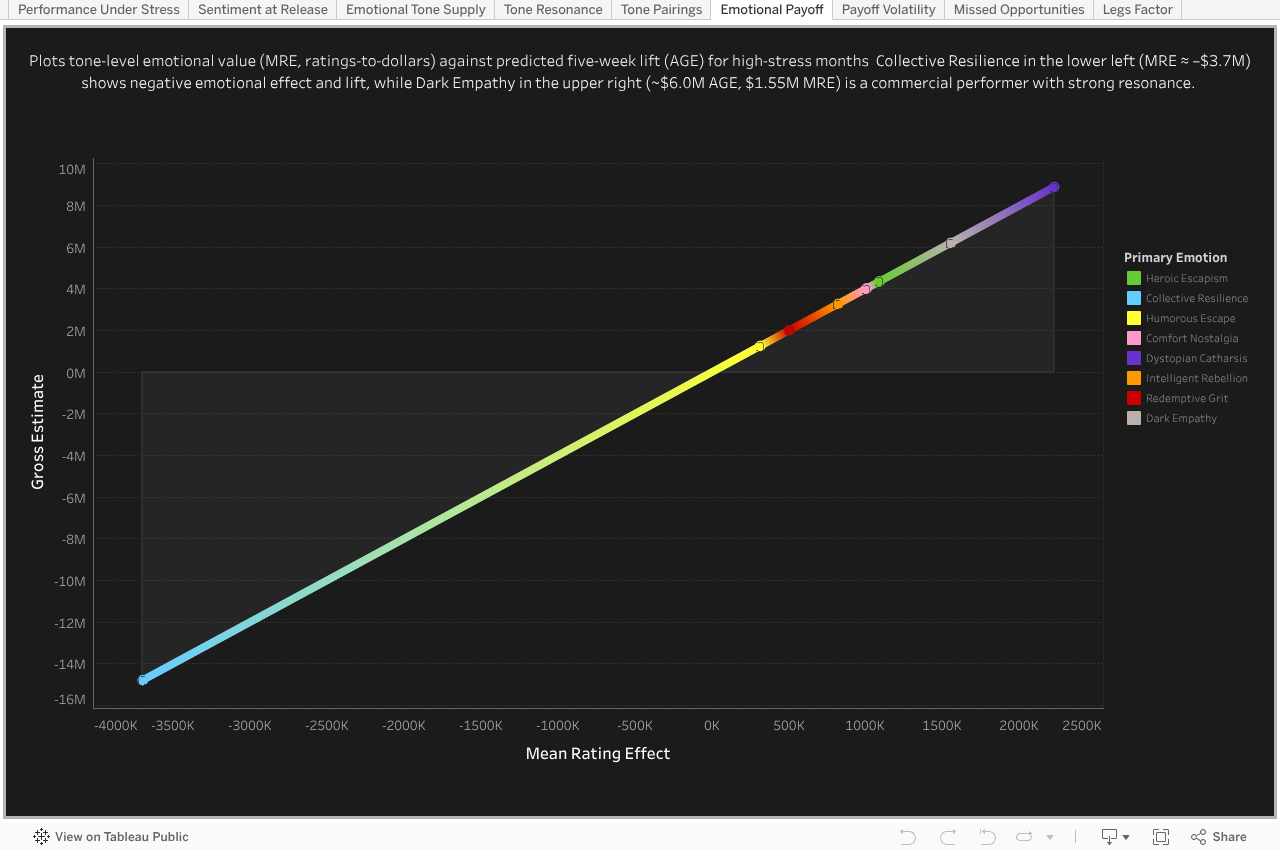Redo the last undone action
The height and width of the screenshot is (850, 1280).
[948, 837]
